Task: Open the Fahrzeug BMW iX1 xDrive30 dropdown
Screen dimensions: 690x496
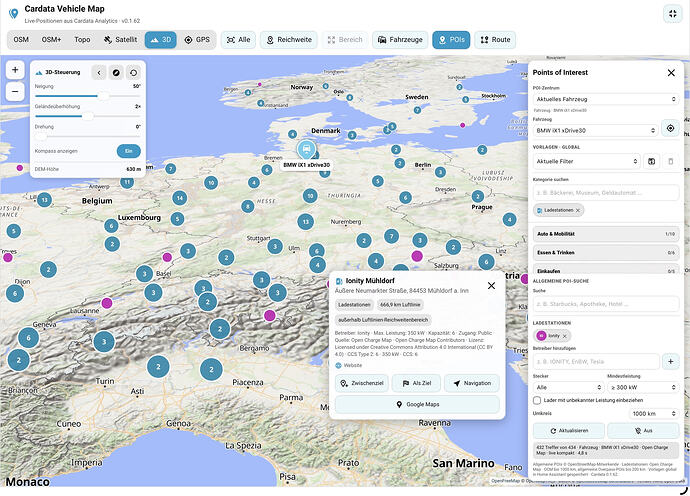Action: (595, 130)
